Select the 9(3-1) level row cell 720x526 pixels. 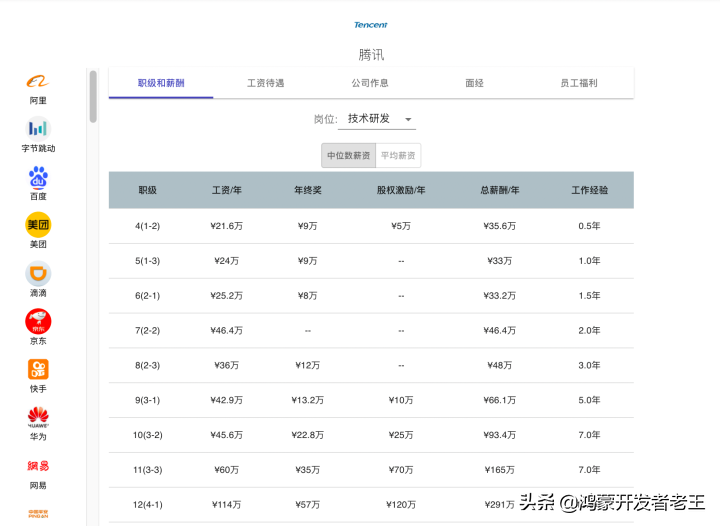point(147,400)
